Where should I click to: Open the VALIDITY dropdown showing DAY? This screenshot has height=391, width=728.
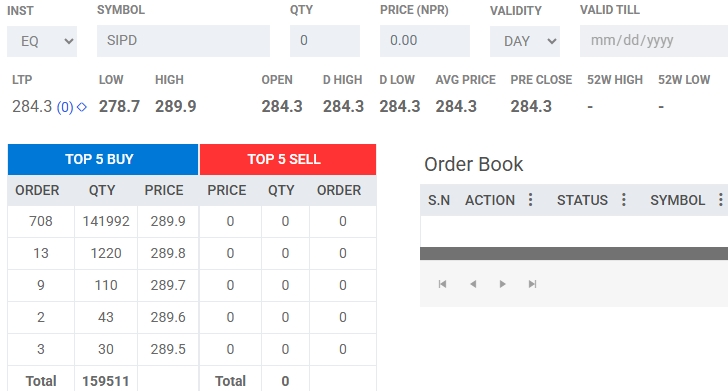tap(525, 41)
